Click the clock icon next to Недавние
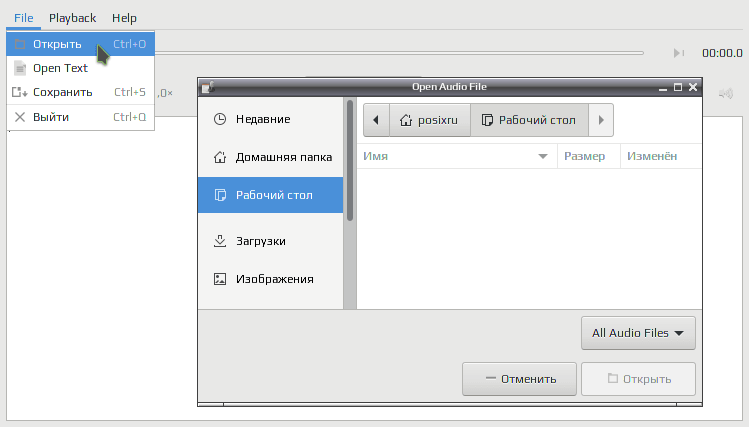 coord(220,119)
